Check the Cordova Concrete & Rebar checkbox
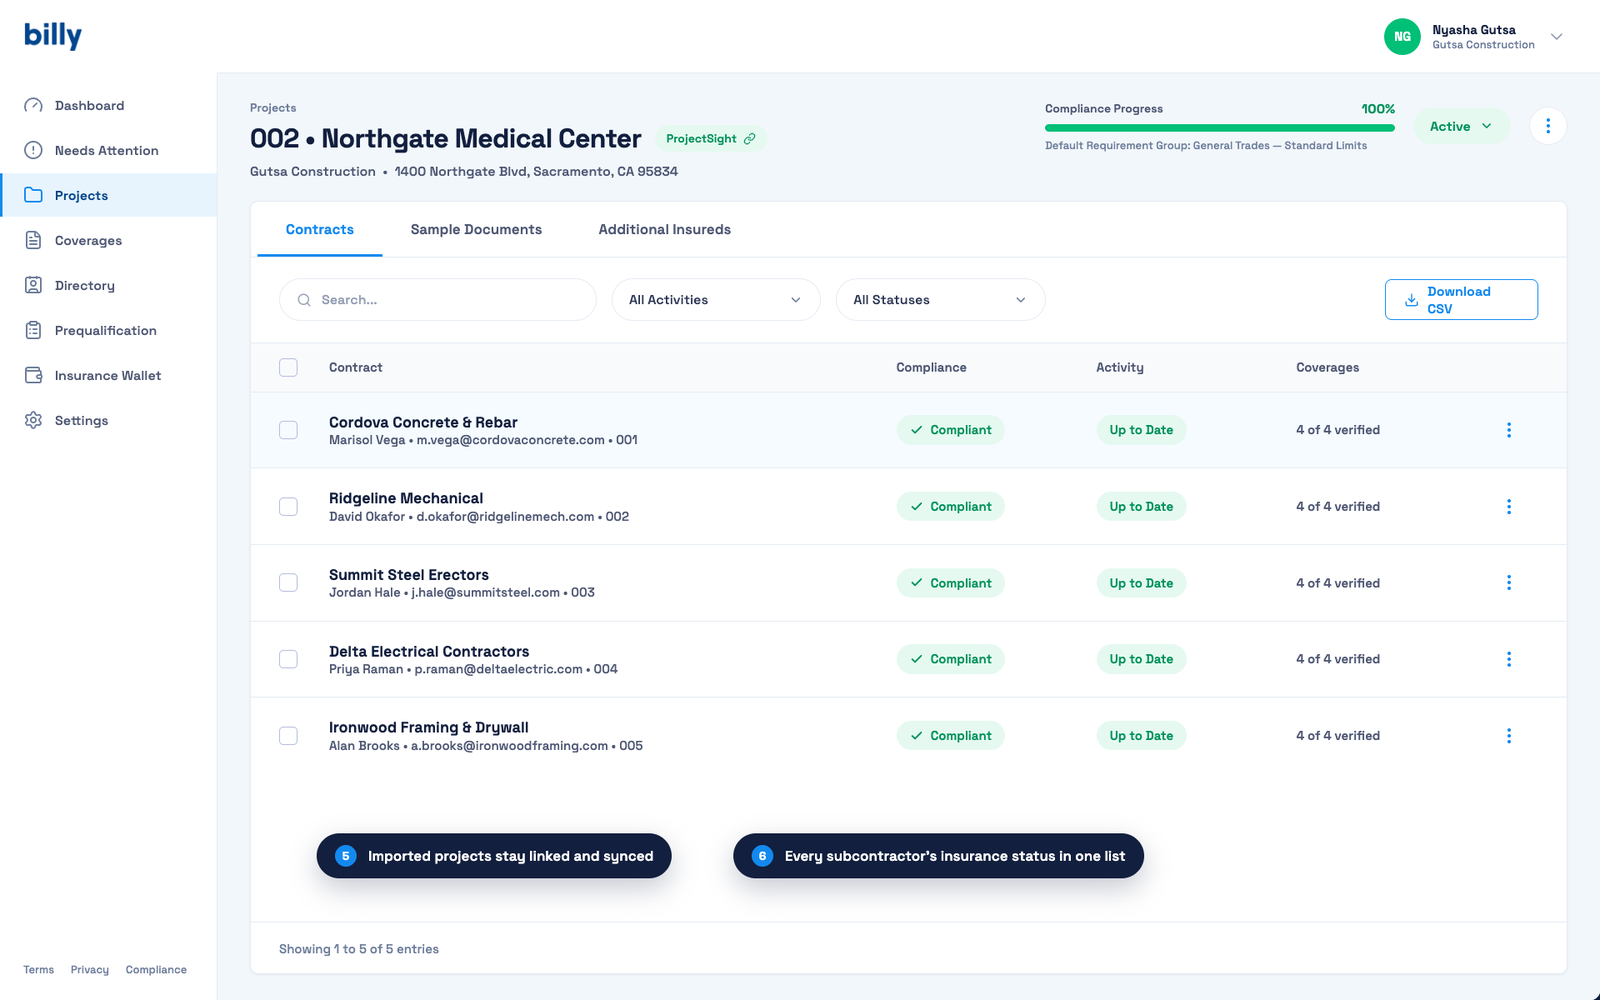This screenshot has width=1600, height=1000. (x=288, y=430)
